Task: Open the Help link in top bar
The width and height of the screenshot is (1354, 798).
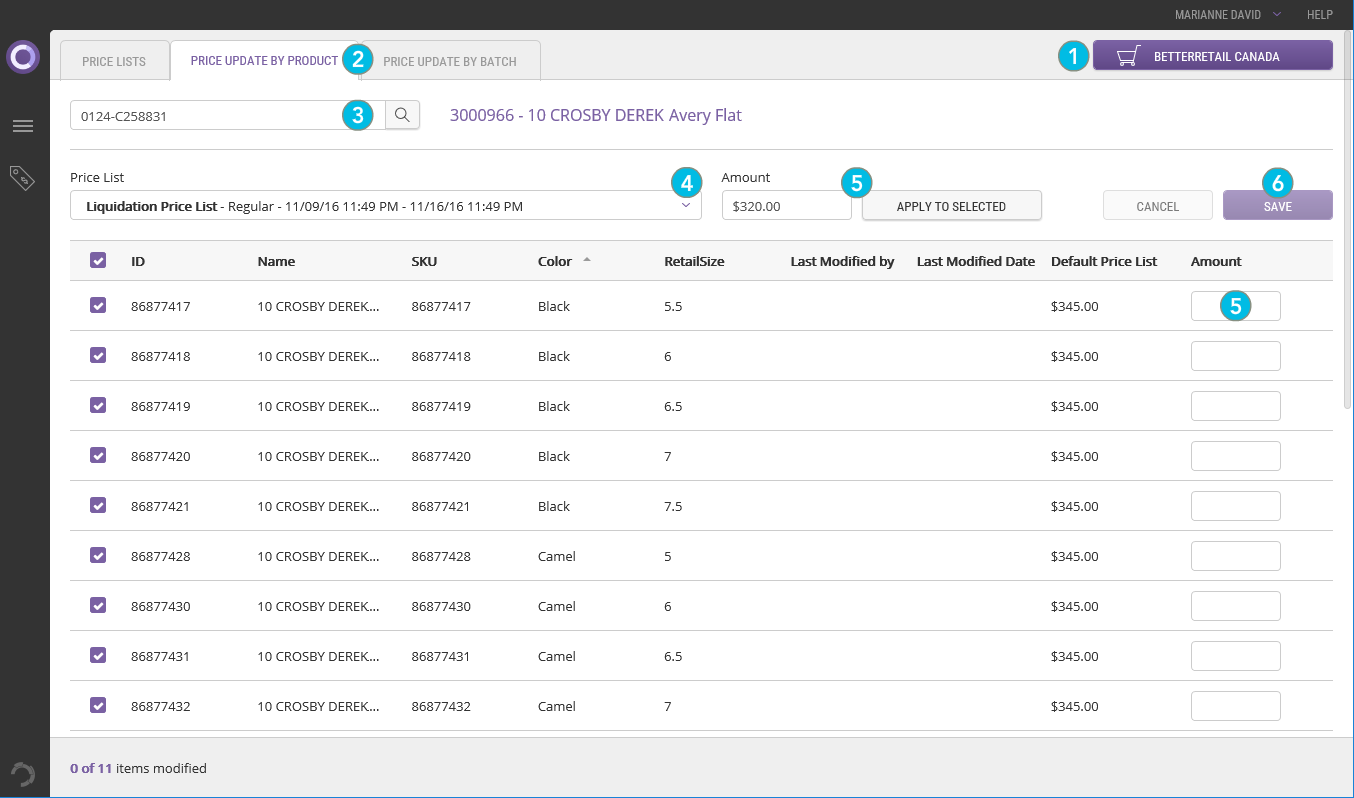Action: [x=1320, y=15]
